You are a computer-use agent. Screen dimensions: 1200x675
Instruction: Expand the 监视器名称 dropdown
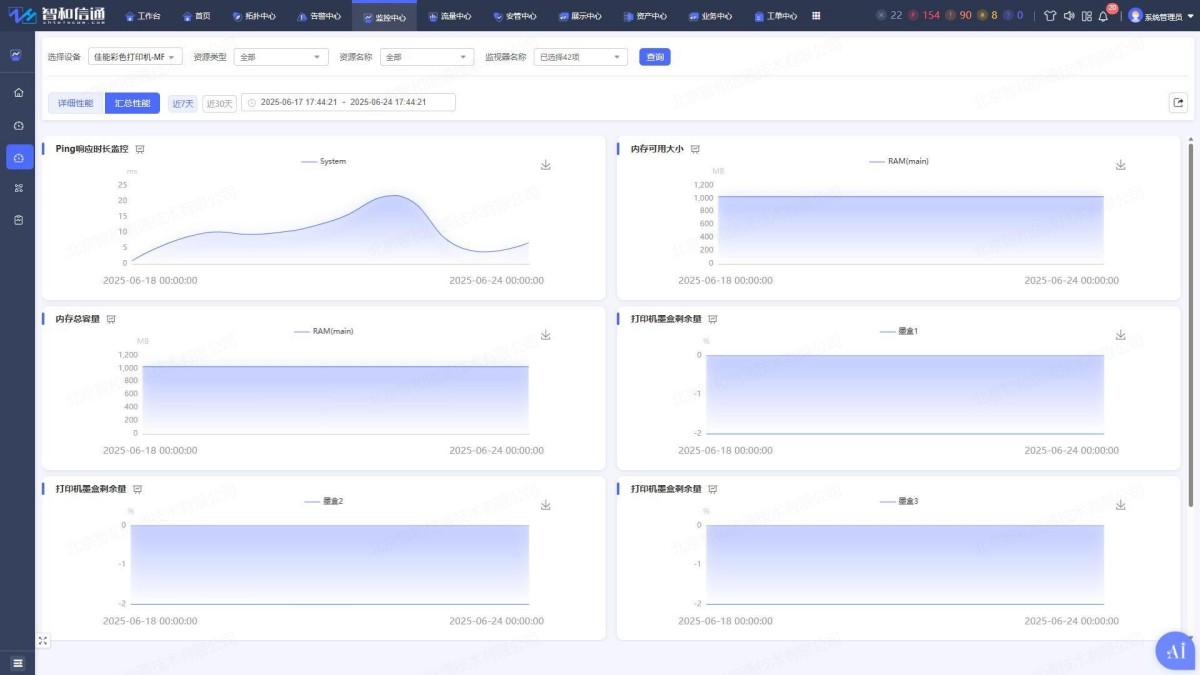coord(581,57)
